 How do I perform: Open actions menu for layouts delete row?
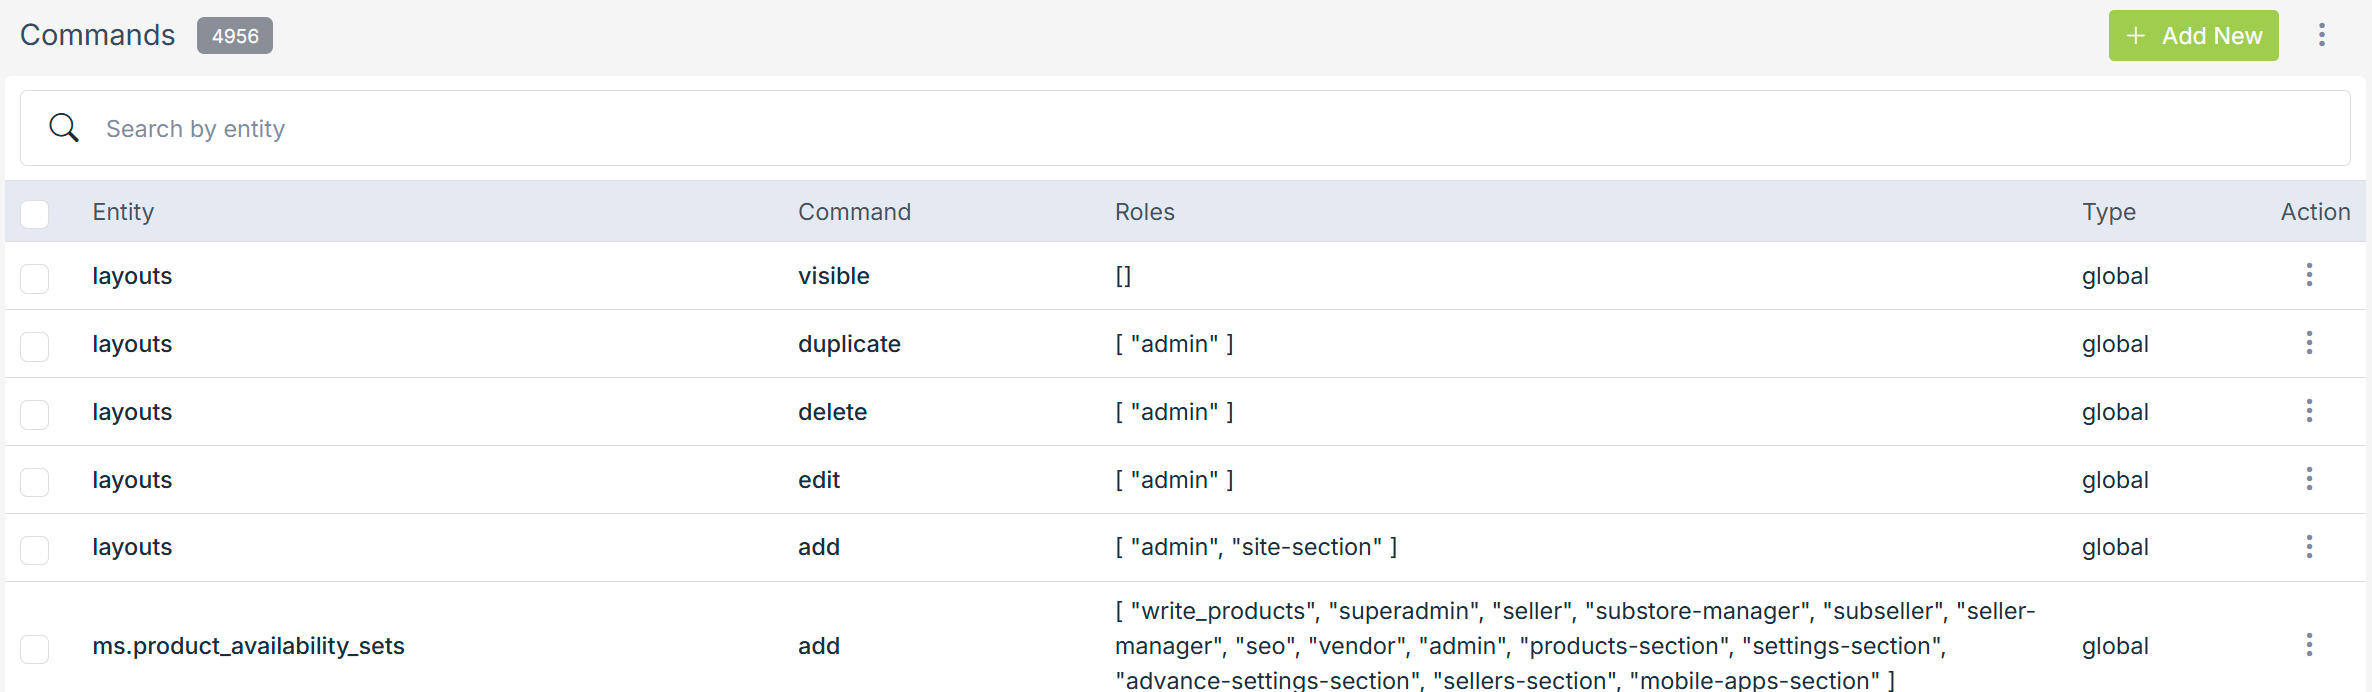pos(2309,411)
